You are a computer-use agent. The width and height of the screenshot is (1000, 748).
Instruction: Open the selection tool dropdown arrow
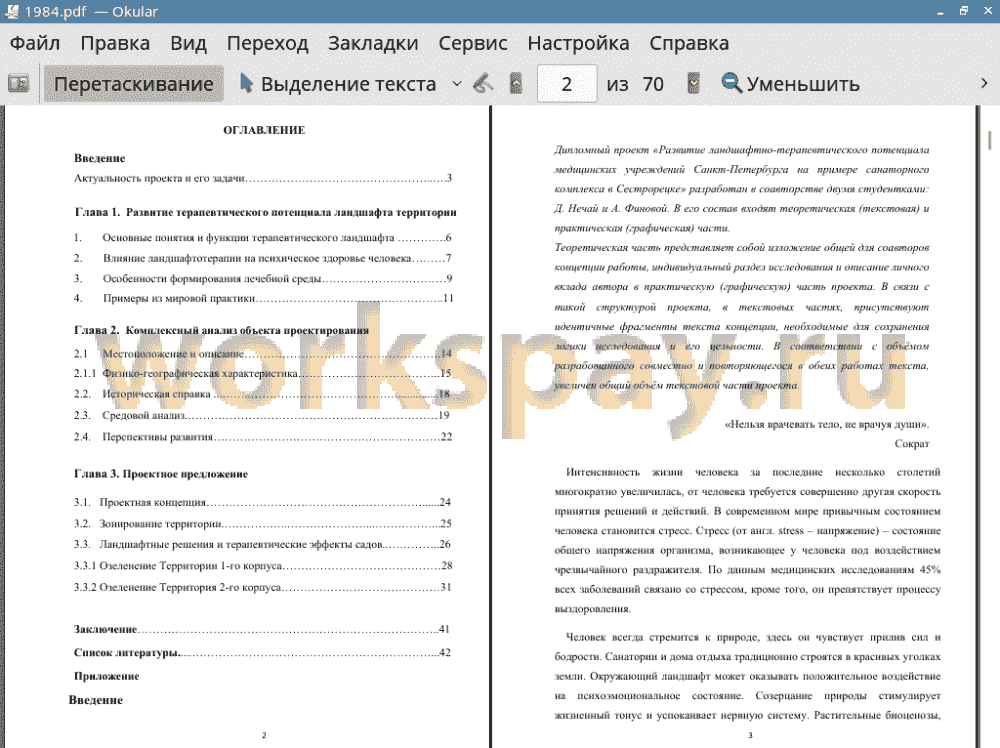click(x=457, y=84)
